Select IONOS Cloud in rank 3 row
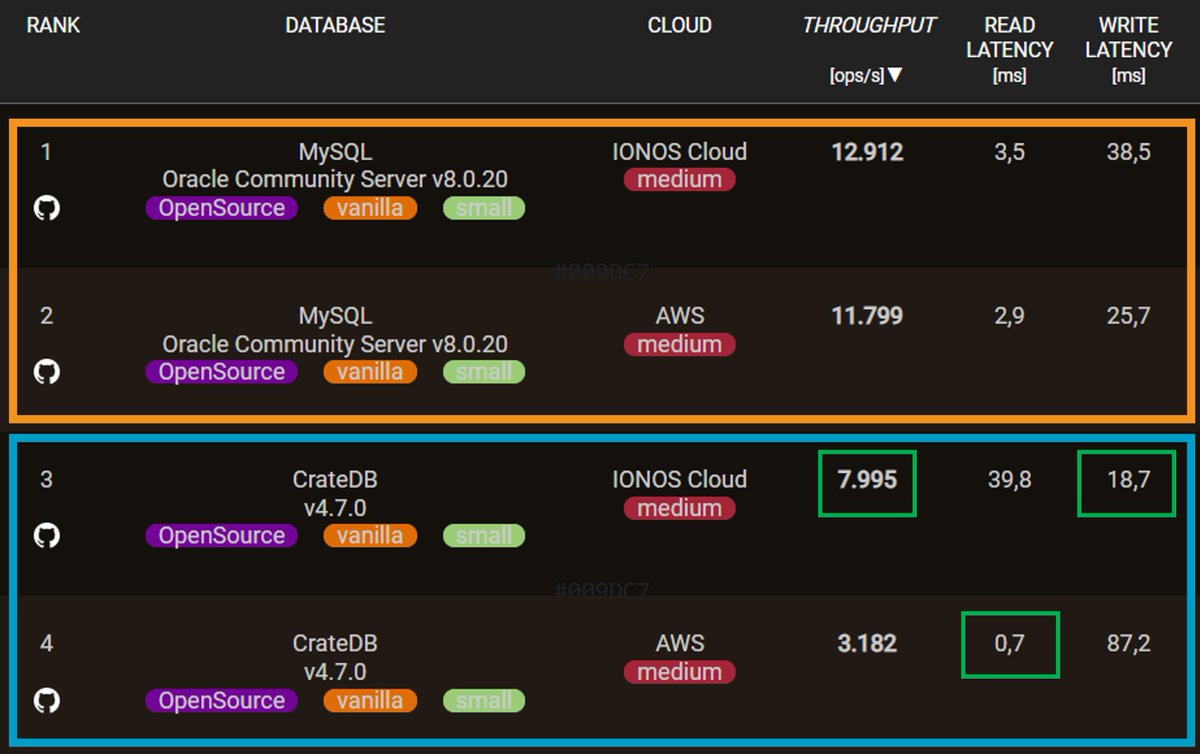The height and width of the screenshot is (754, 1200). 680,480
